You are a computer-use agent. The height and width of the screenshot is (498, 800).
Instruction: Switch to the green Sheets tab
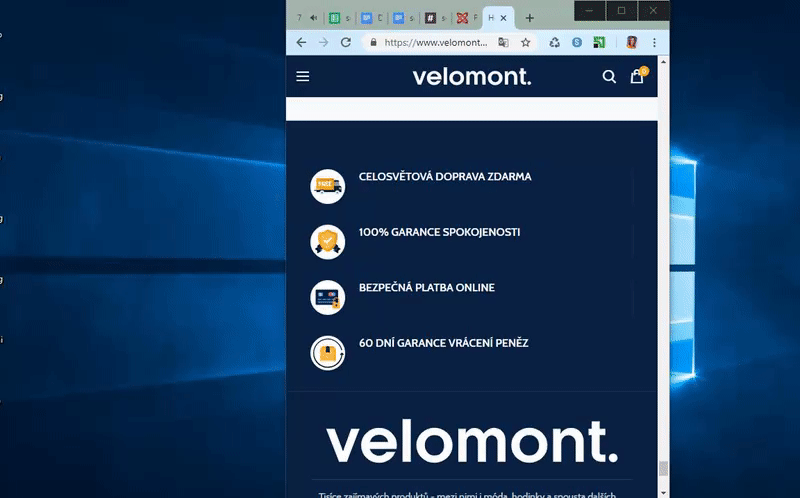point(334,18)
